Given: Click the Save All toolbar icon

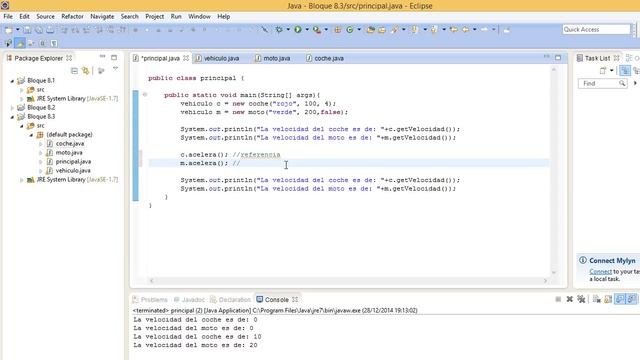Looking at the screenshot, I should click(x=38, y=30).
